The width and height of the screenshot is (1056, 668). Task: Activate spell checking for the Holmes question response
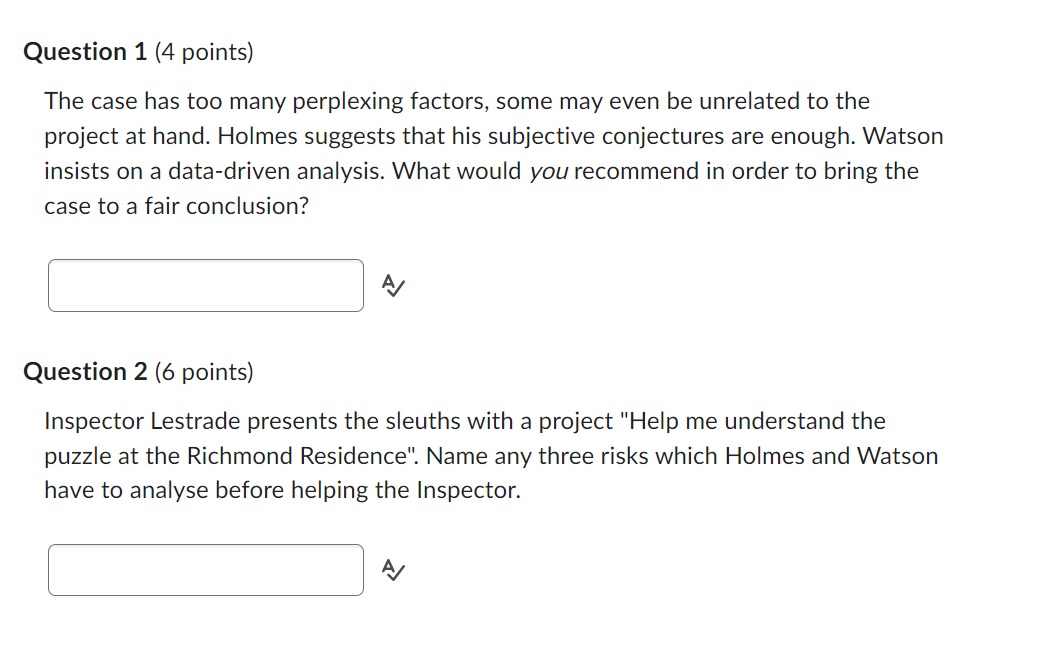click(x=391, y=286)
